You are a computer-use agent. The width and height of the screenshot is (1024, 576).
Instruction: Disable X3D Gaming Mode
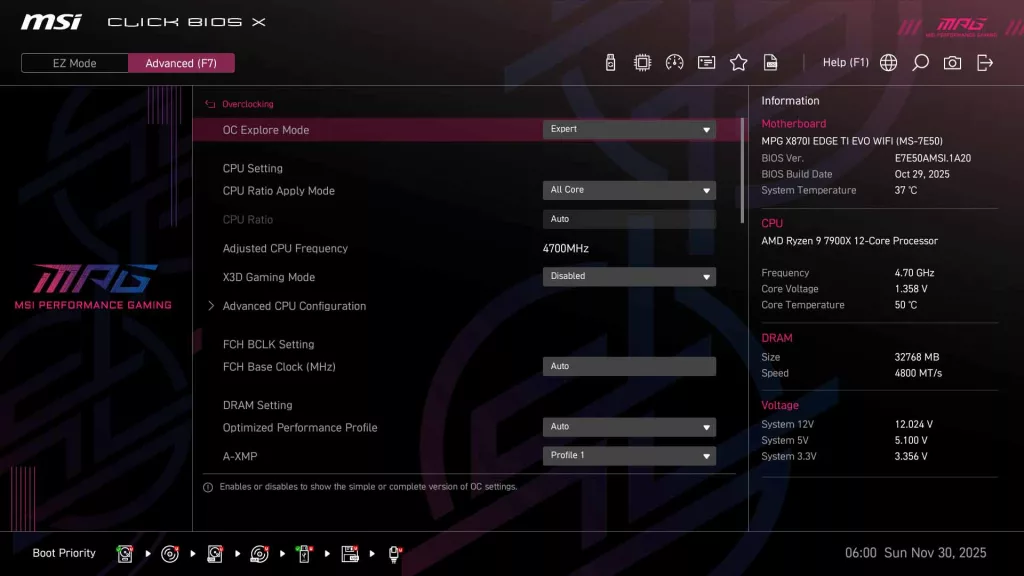[x=629, y=276]
